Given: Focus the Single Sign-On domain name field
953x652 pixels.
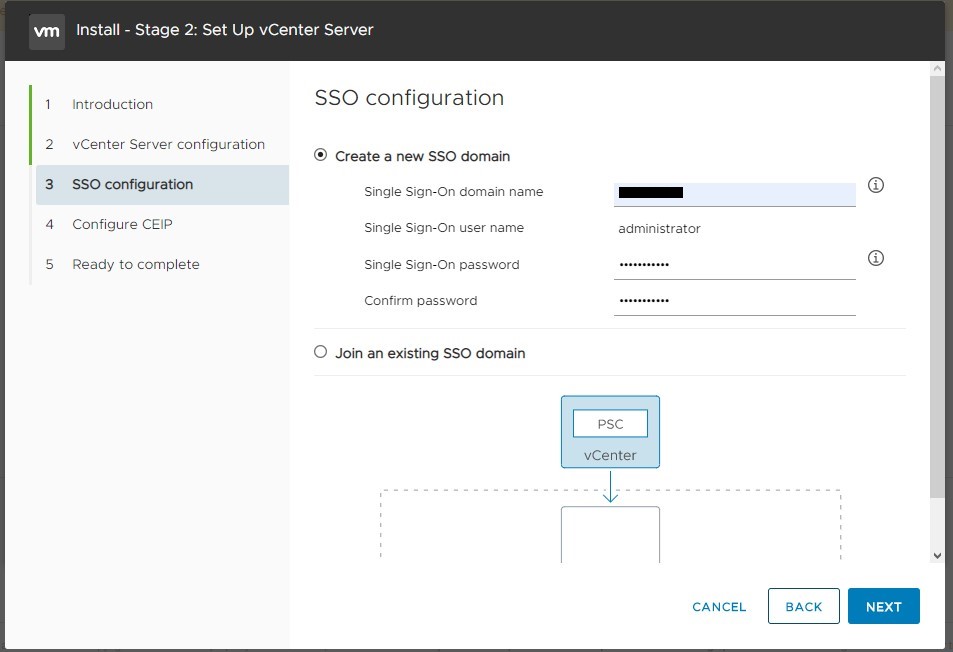Looking at the screenshot, I should coord(735,194).
